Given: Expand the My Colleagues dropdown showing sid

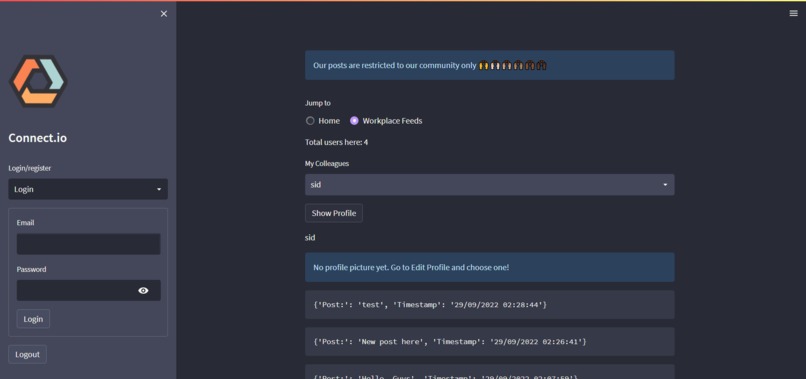Looking at the screenshot, I should click(489, 185).
